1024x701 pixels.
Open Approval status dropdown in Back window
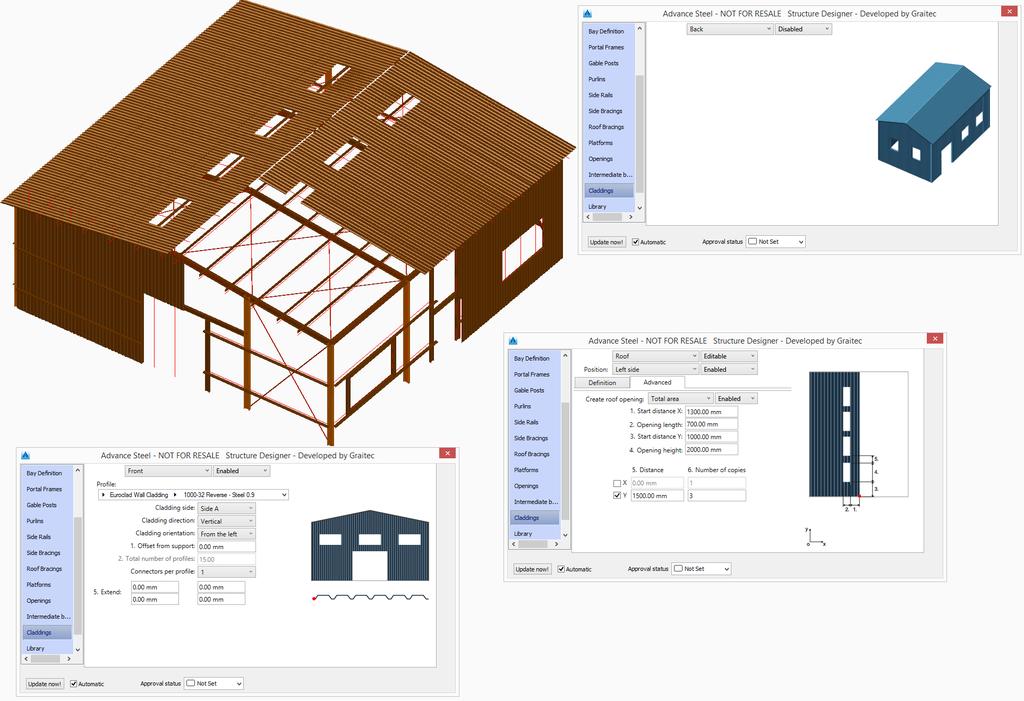tap(776, 242)
